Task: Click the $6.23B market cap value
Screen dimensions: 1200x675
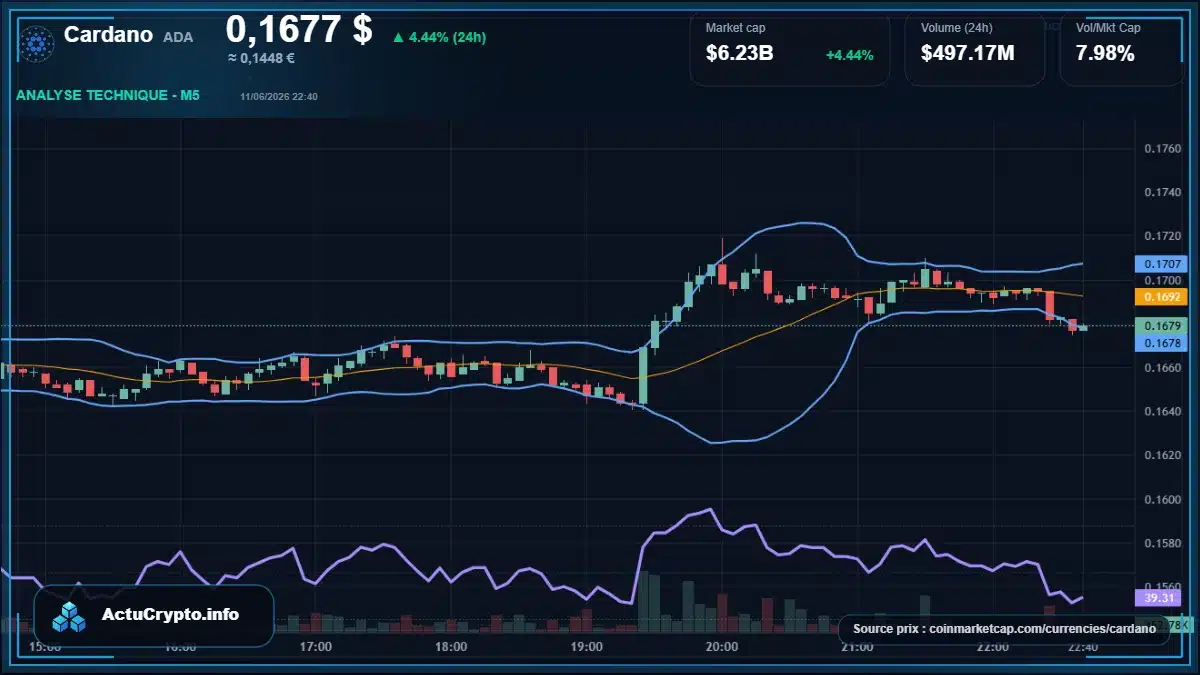Action: point(739,53)
